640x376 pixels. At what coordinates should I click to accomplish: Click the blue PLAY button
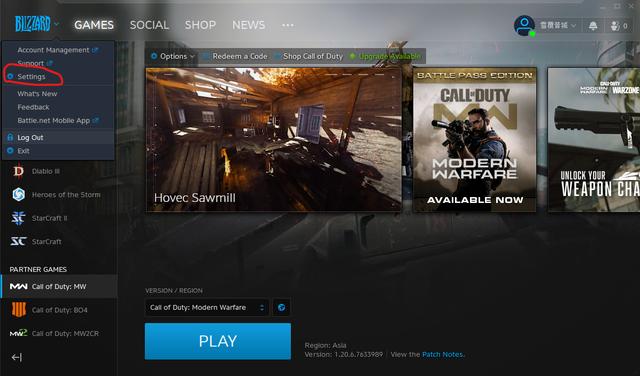(x=218, y=341)
